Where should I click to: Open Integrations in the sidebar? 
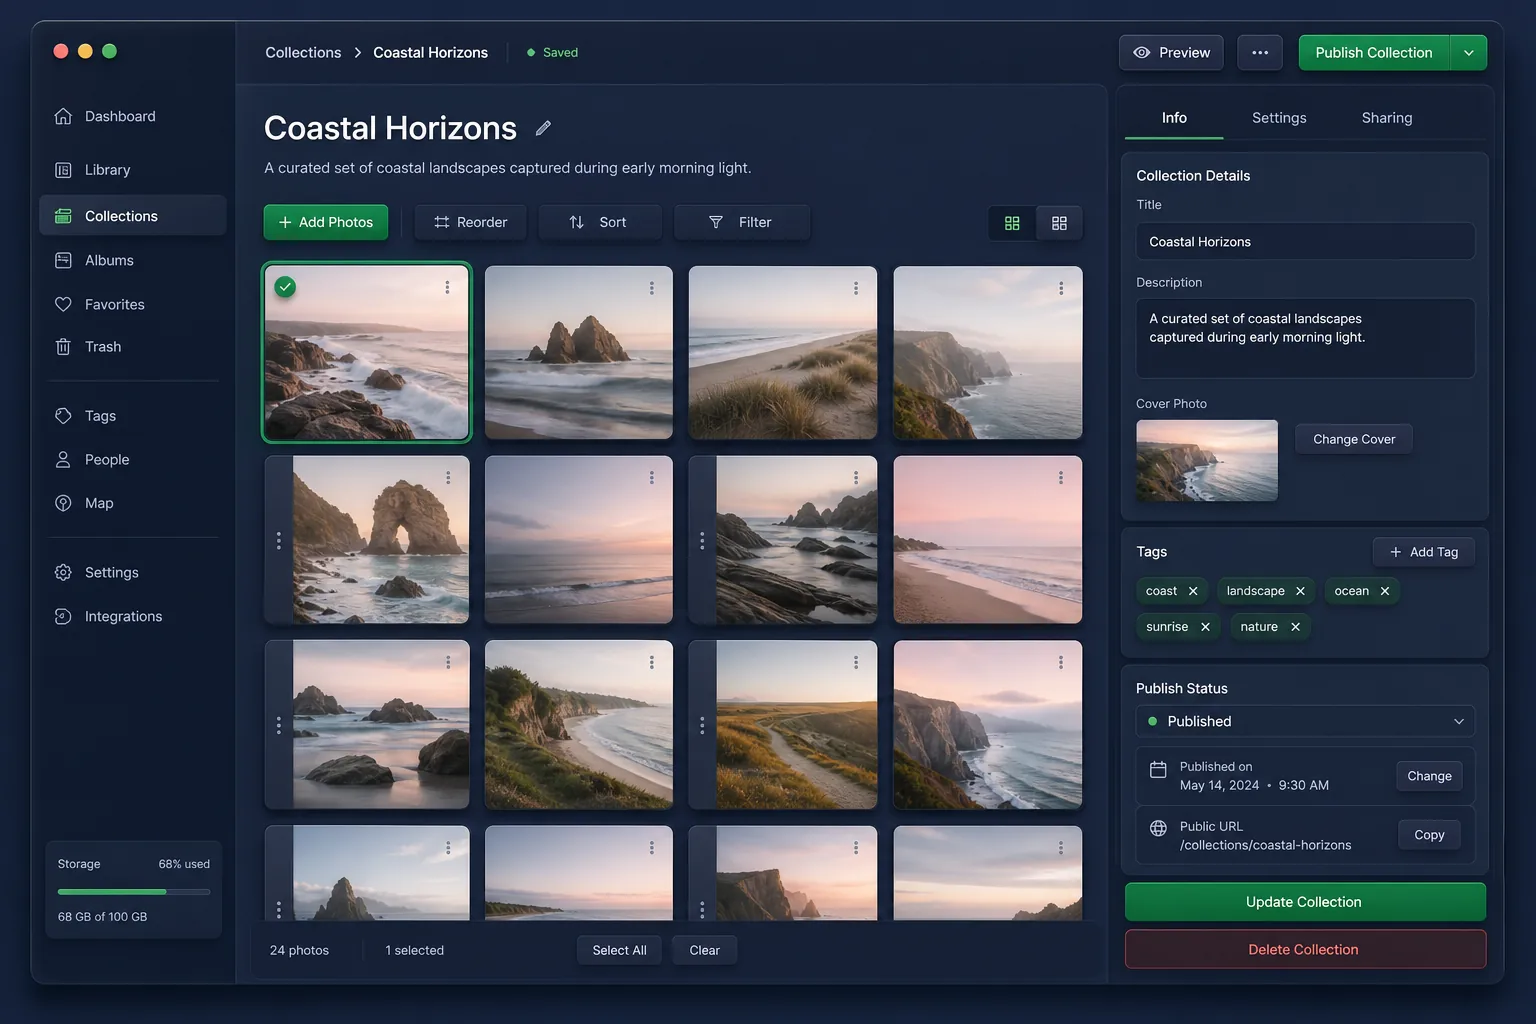132,616
